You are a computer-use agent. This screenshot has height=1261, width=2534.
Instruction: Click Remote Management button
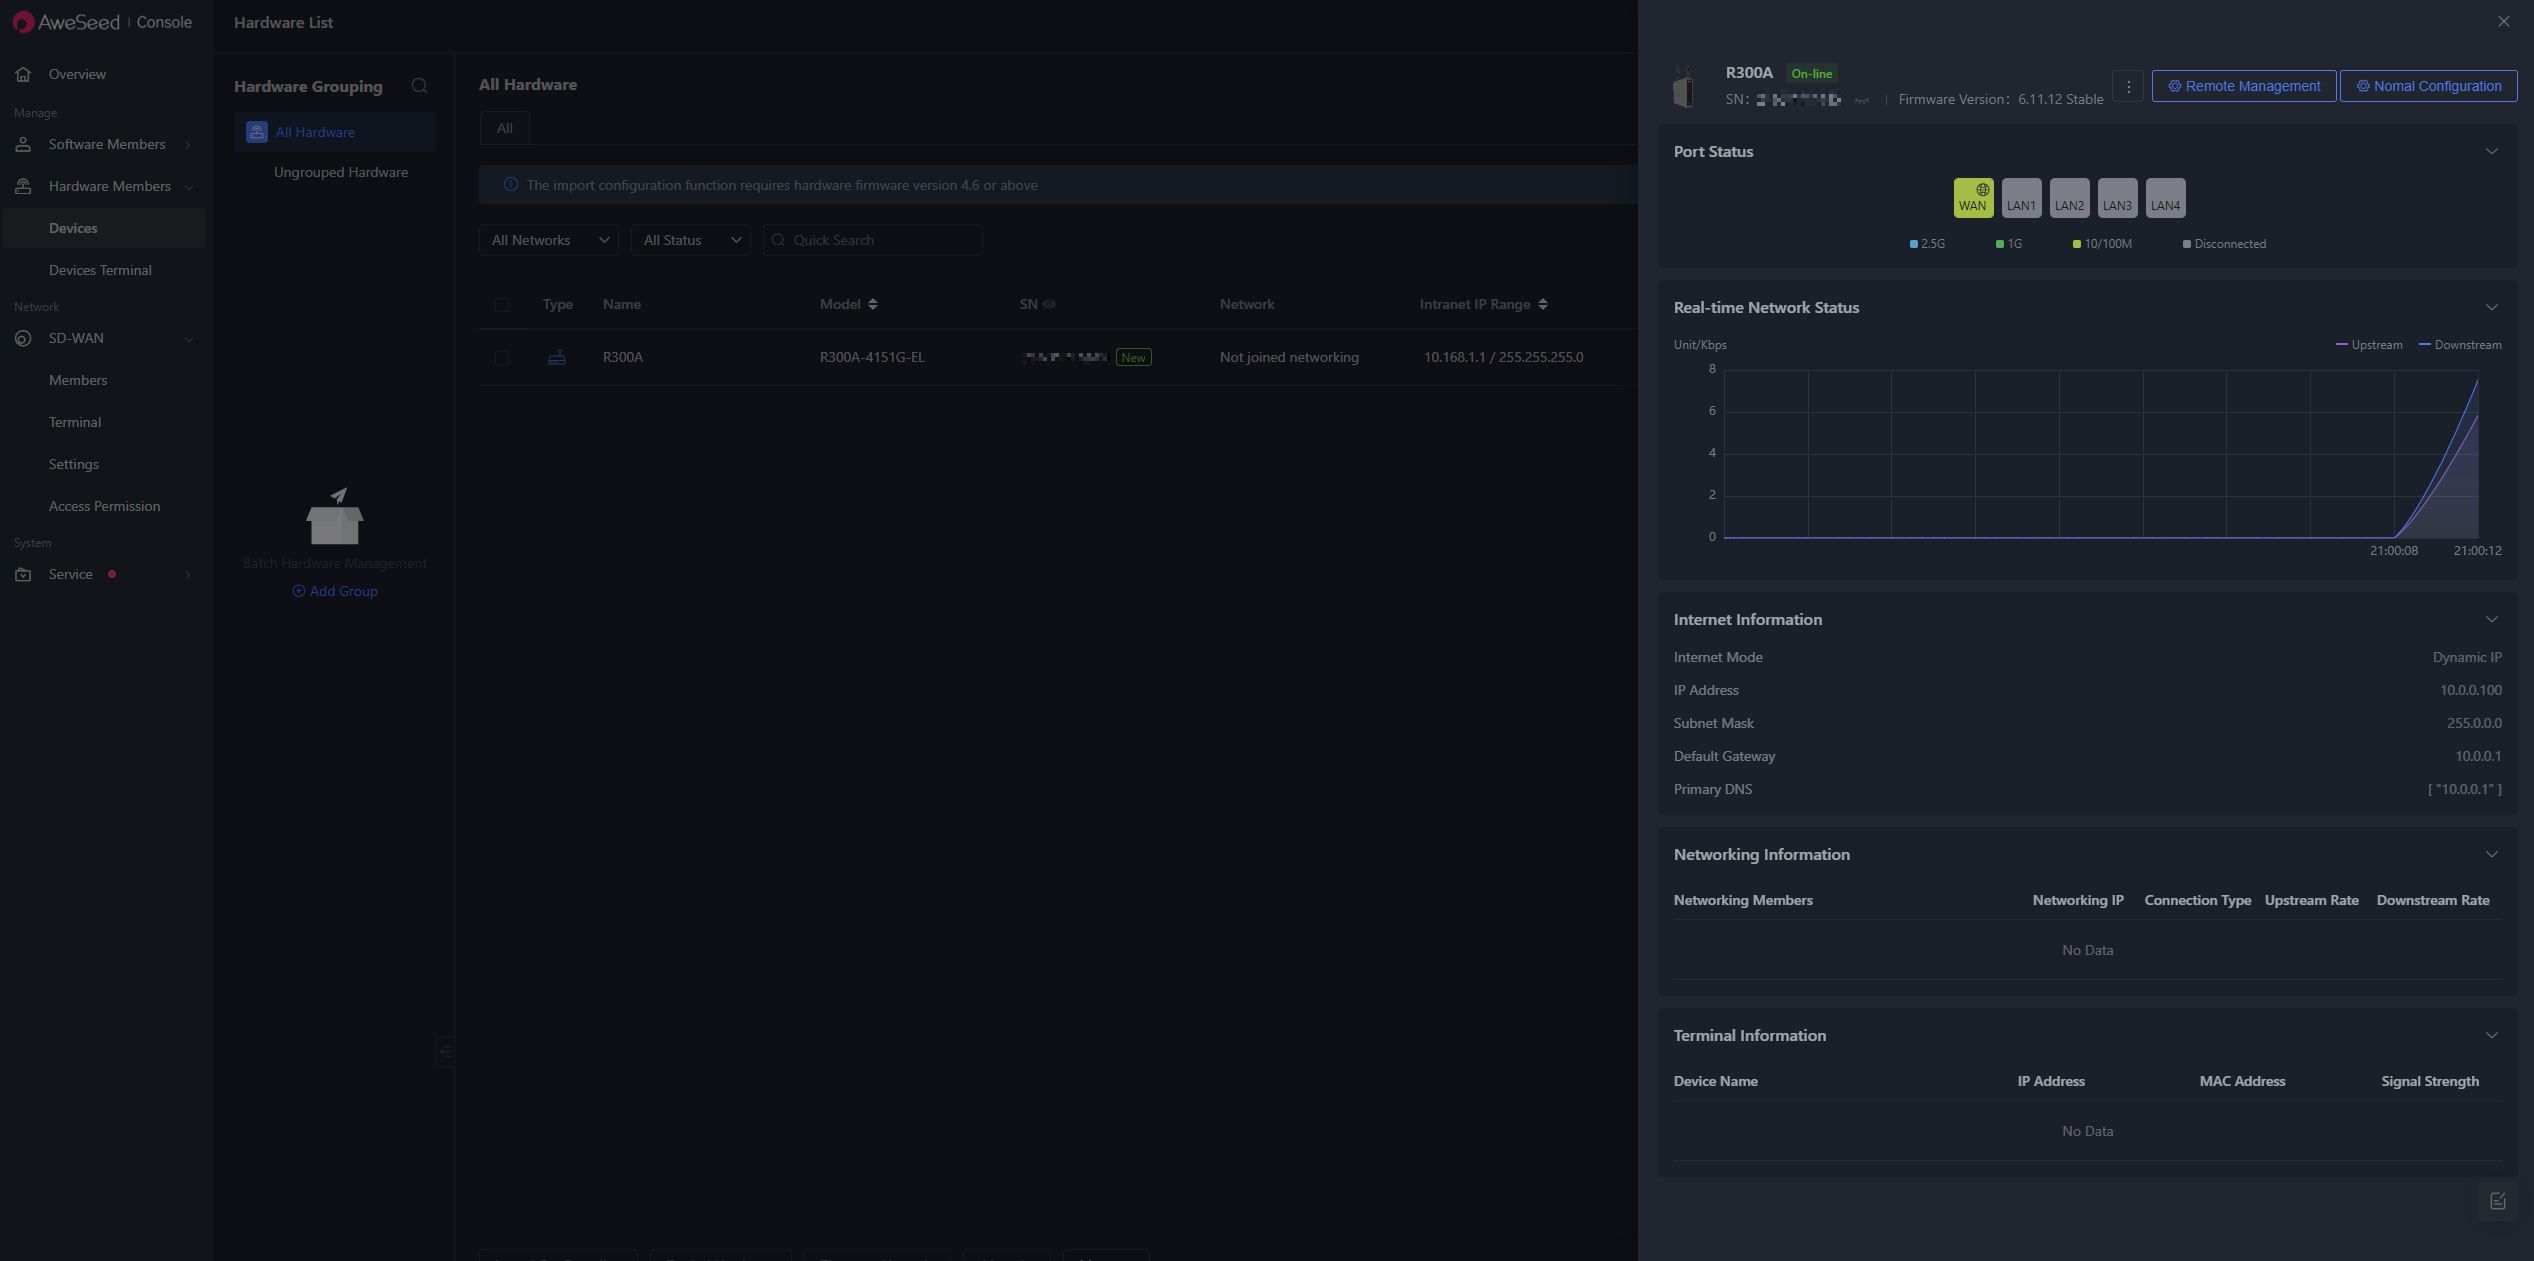point(2243,86)
